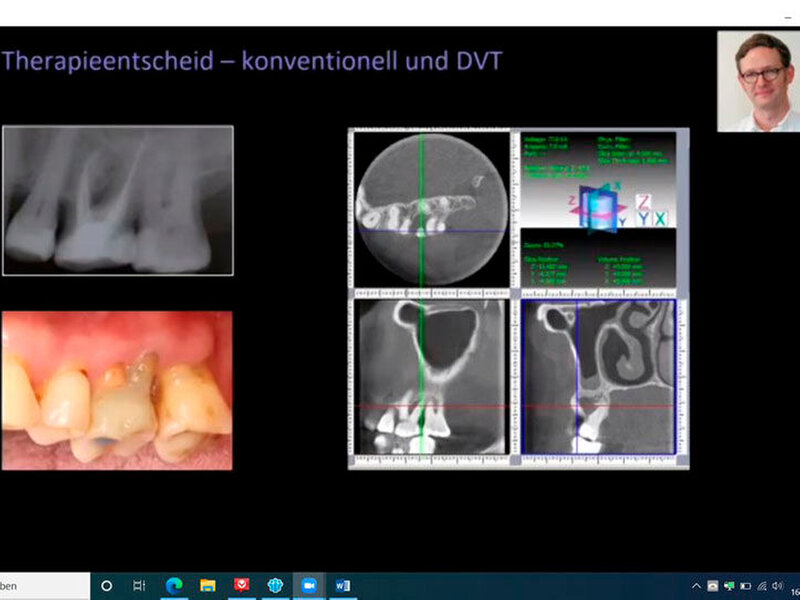The image size is (800, 600).
Task: Click the Windows search box
Action: (40, 585)
